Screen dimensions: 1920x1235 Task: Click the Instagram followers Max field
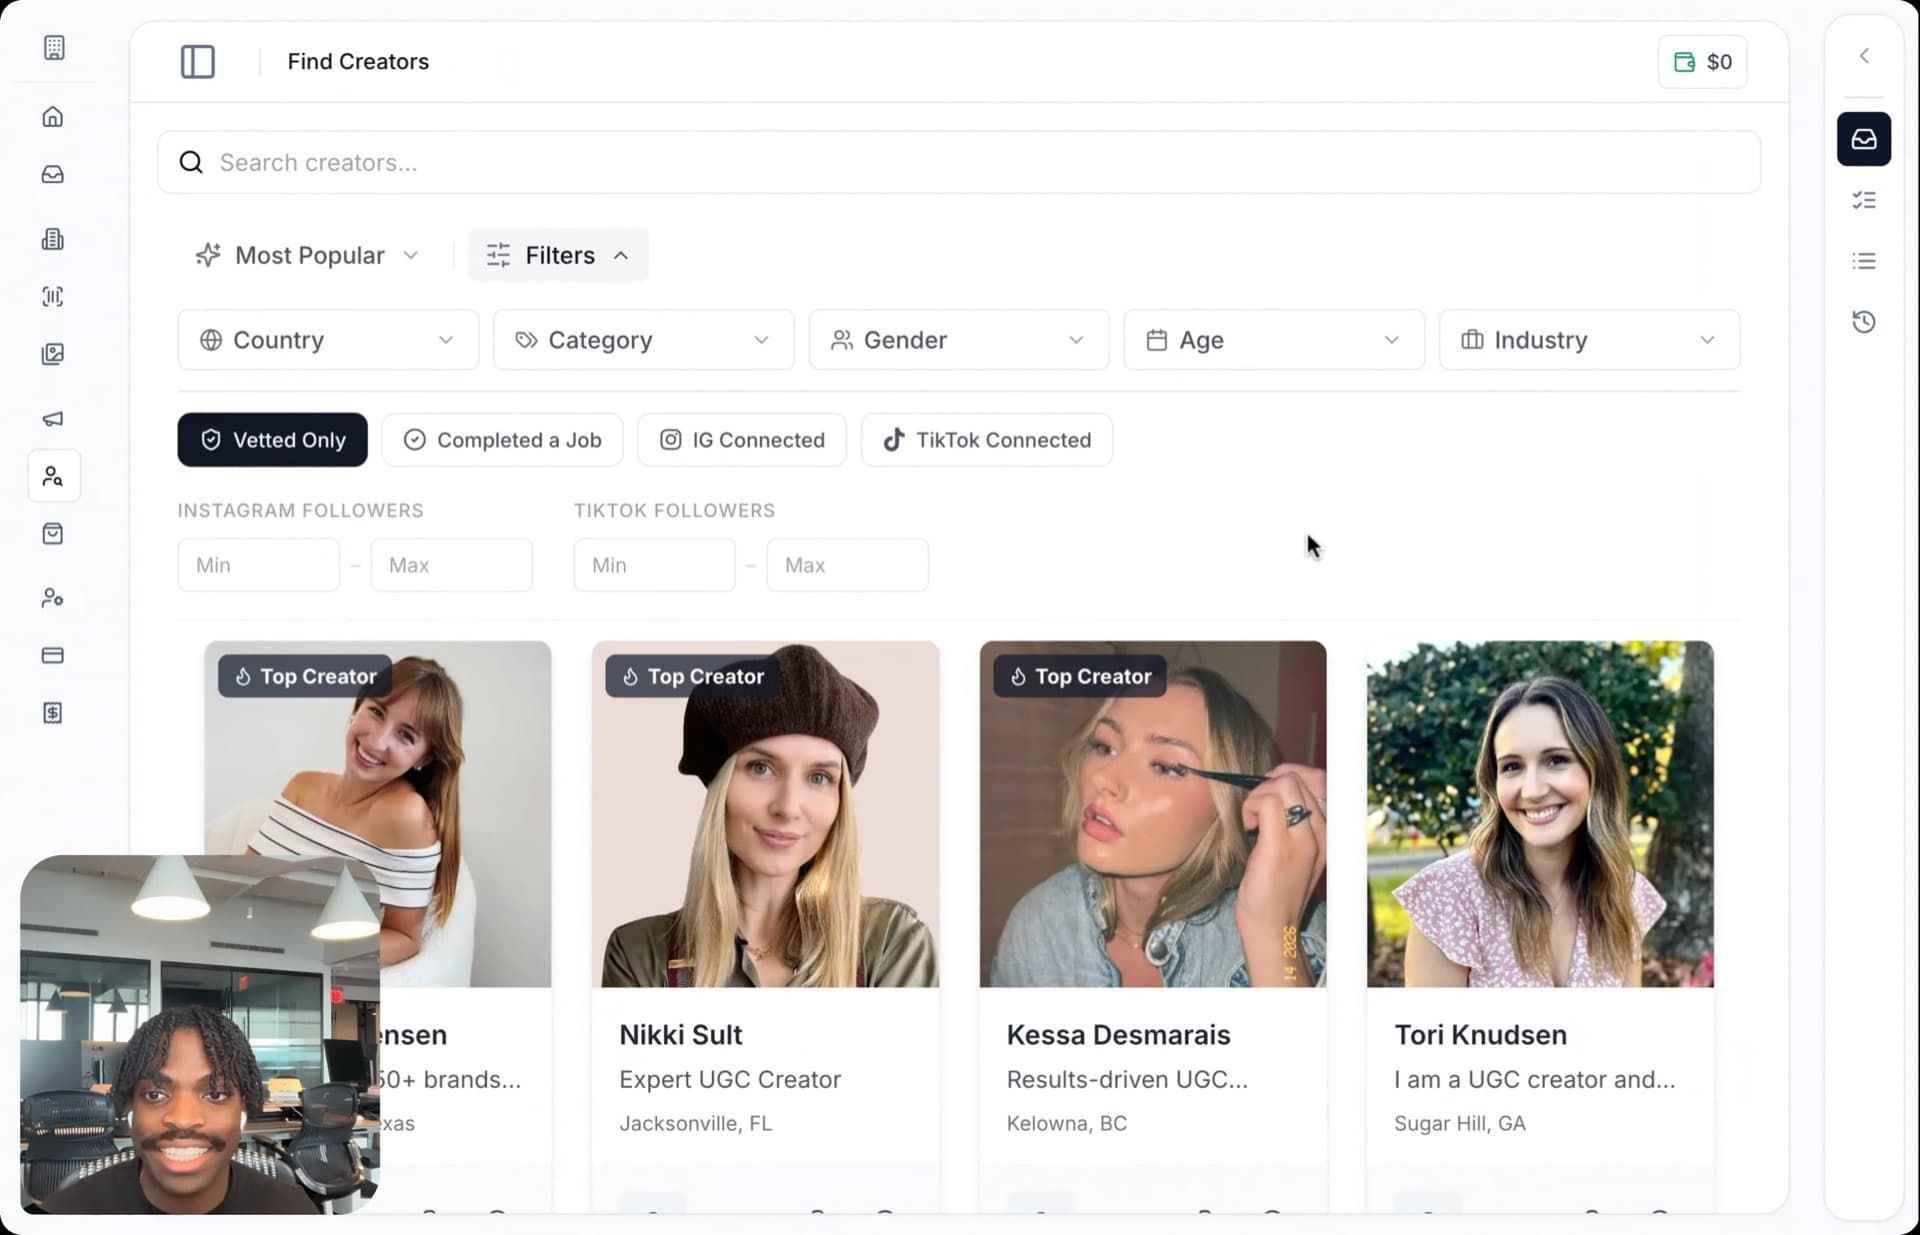[451, 565]
